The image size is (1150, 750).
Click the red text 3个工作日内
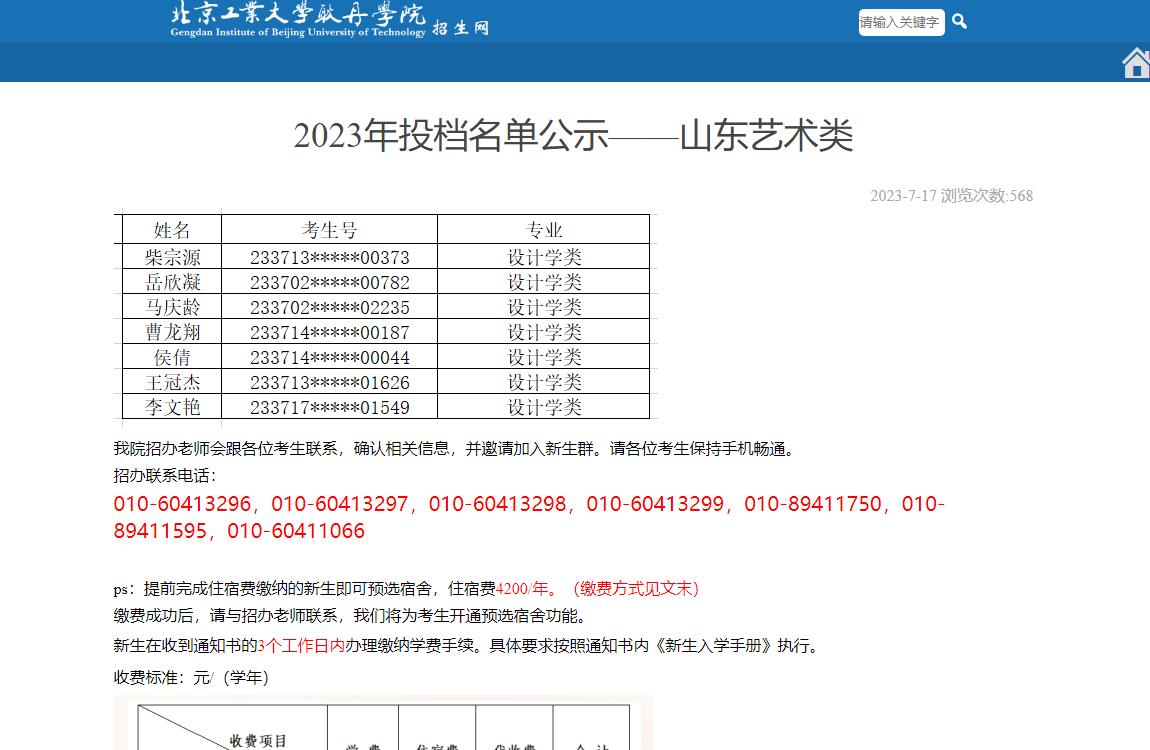301,646
